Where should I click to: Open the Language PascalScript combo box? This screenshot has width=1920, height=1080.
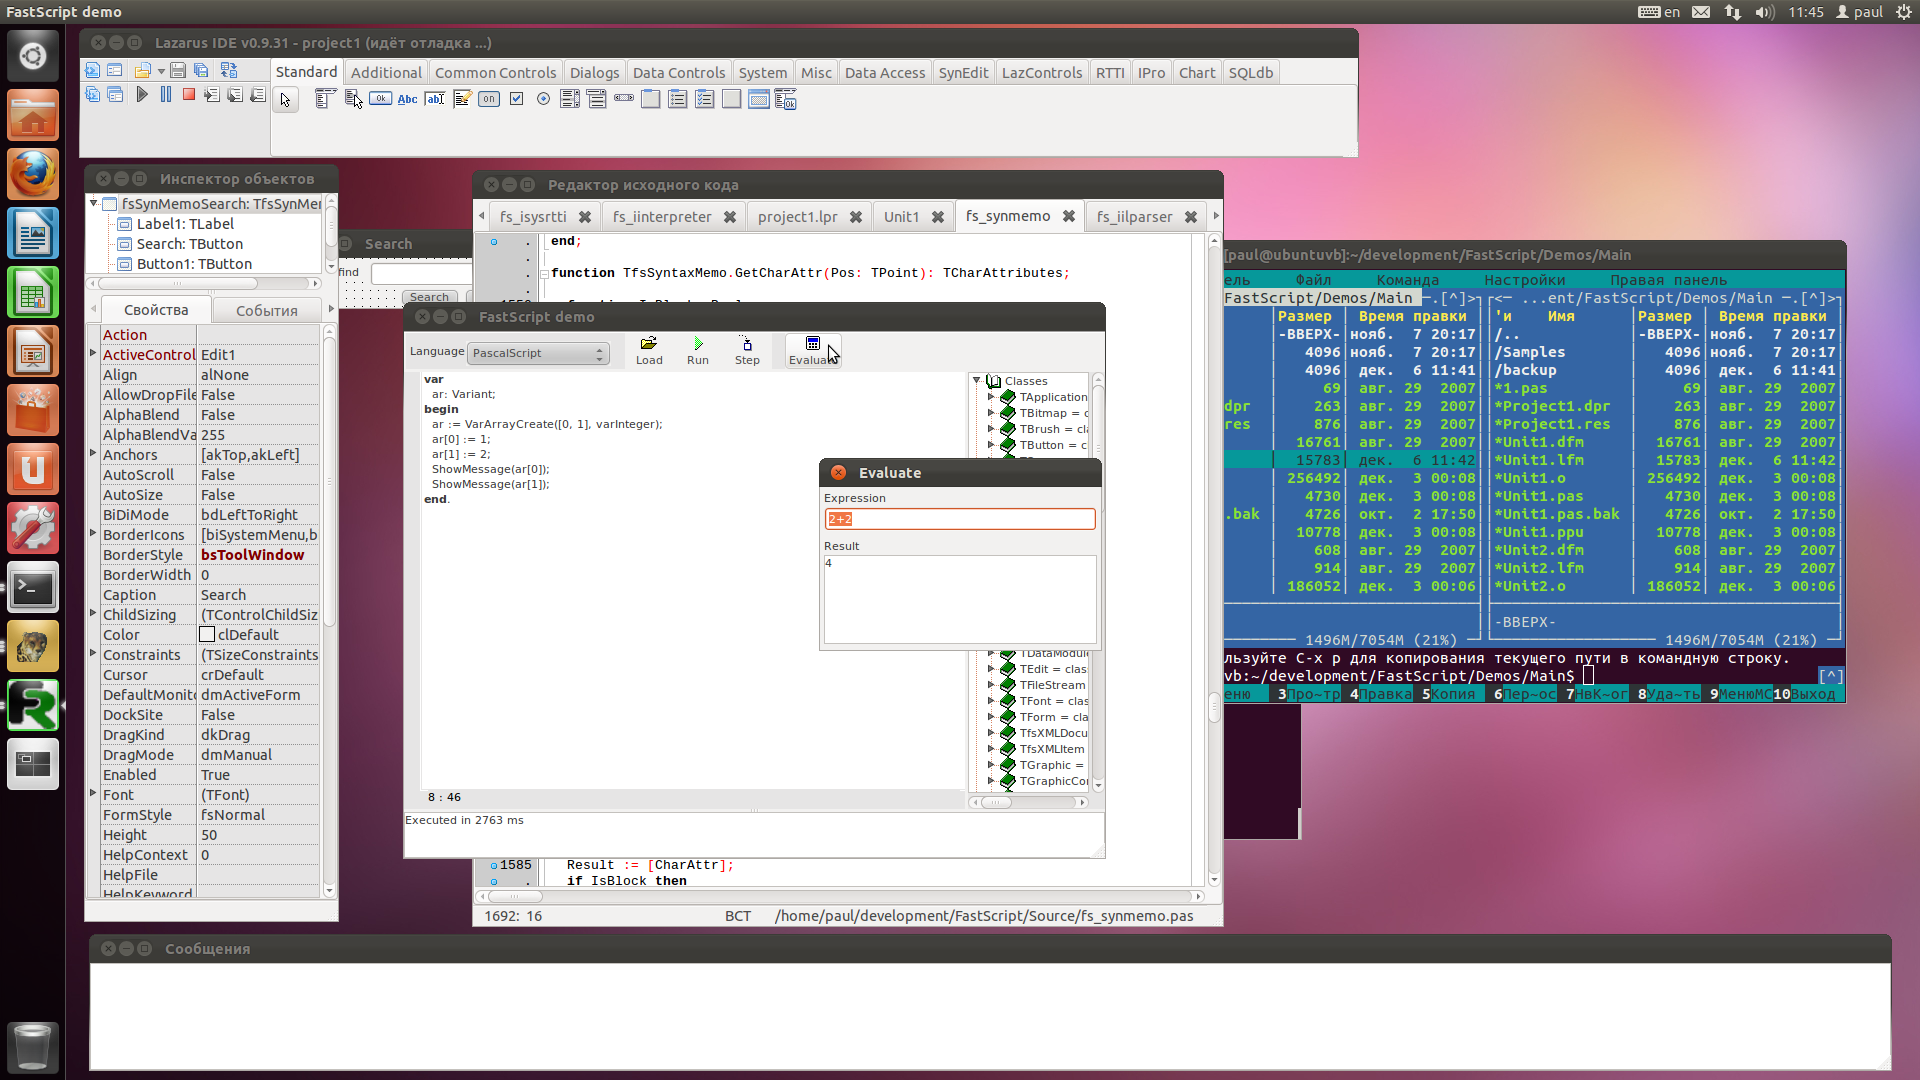pyautogui.click(x=538, y=353)
